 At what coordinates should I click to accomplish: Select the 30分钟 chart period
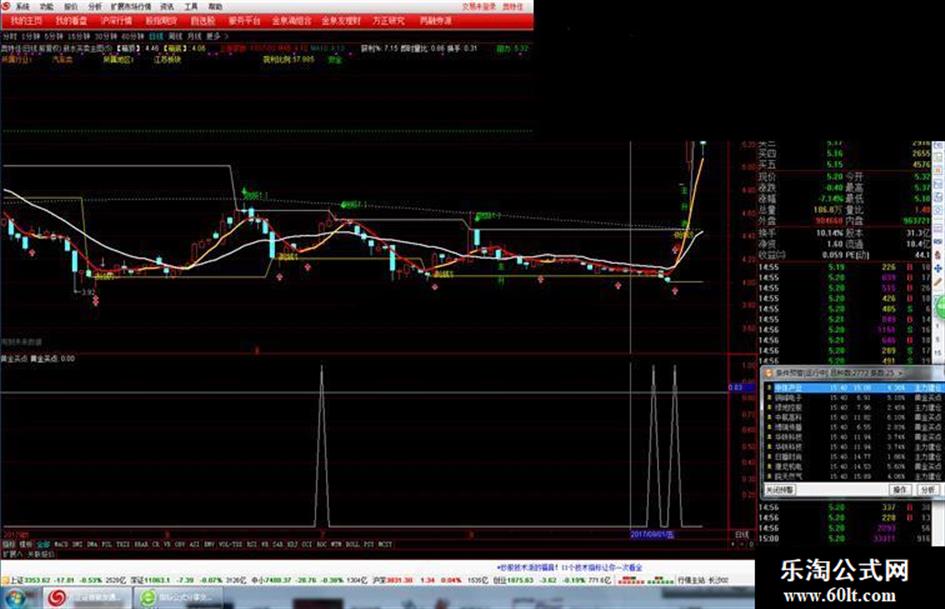tap(105, 36)
